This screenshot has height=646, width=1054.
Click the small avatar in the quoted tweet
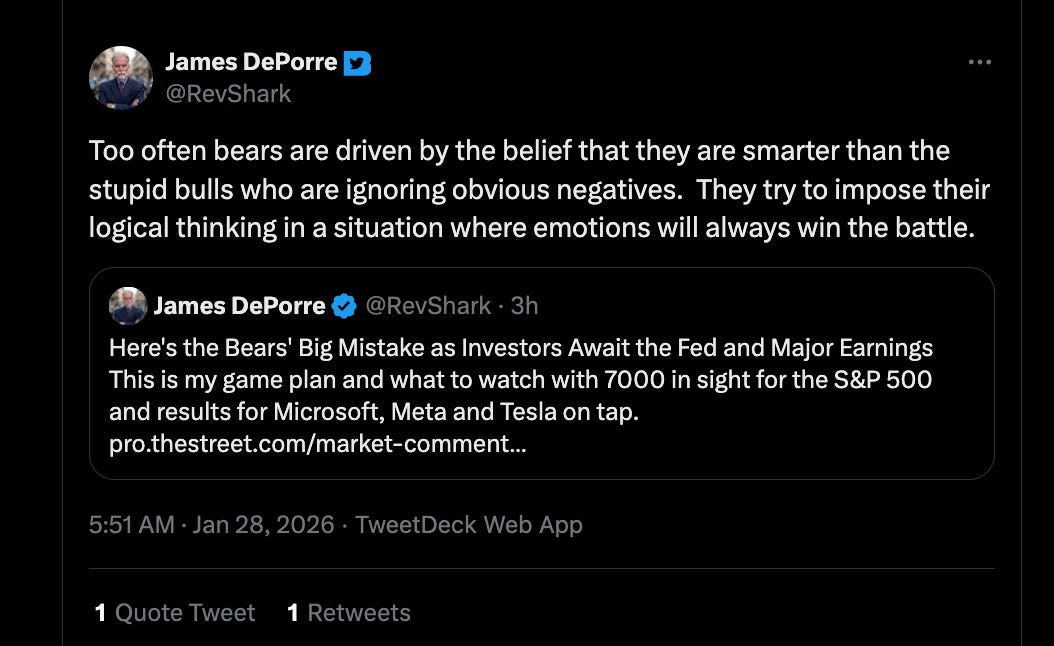pyautogui.click(x=128, y=306)
